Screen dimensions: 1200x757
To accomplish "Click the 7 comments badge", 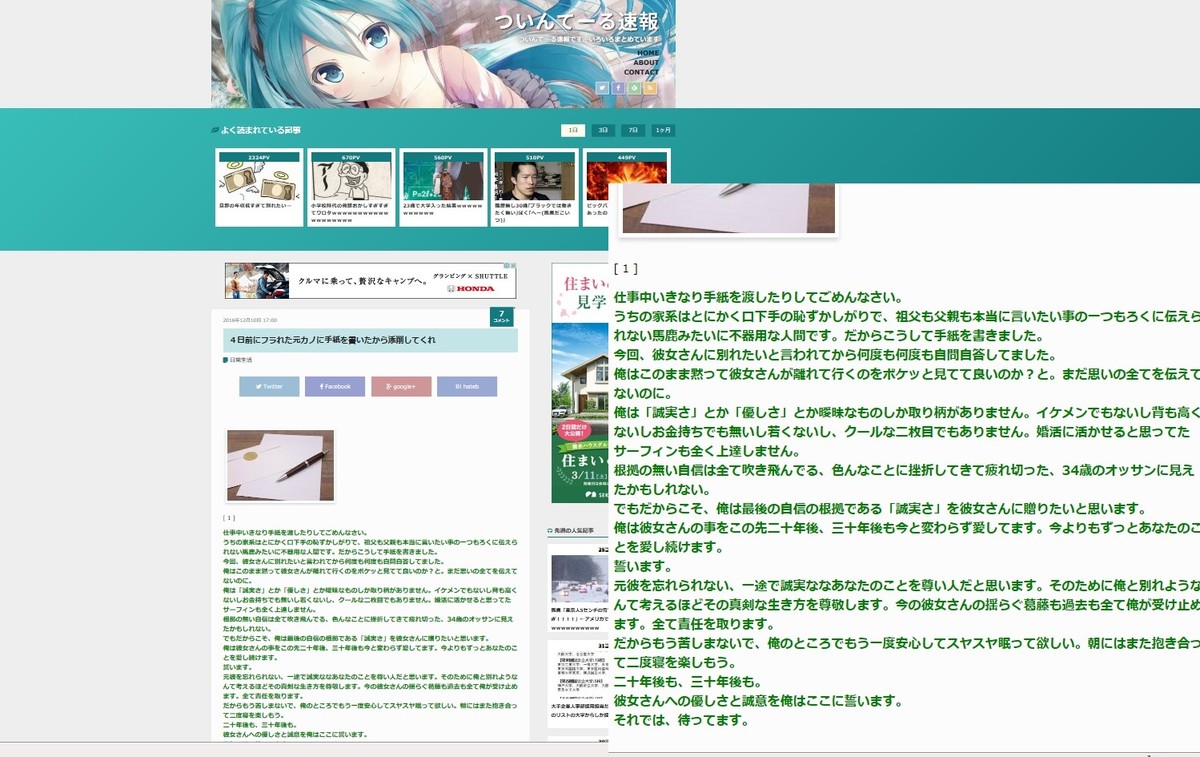I will (x=501, y=317).
